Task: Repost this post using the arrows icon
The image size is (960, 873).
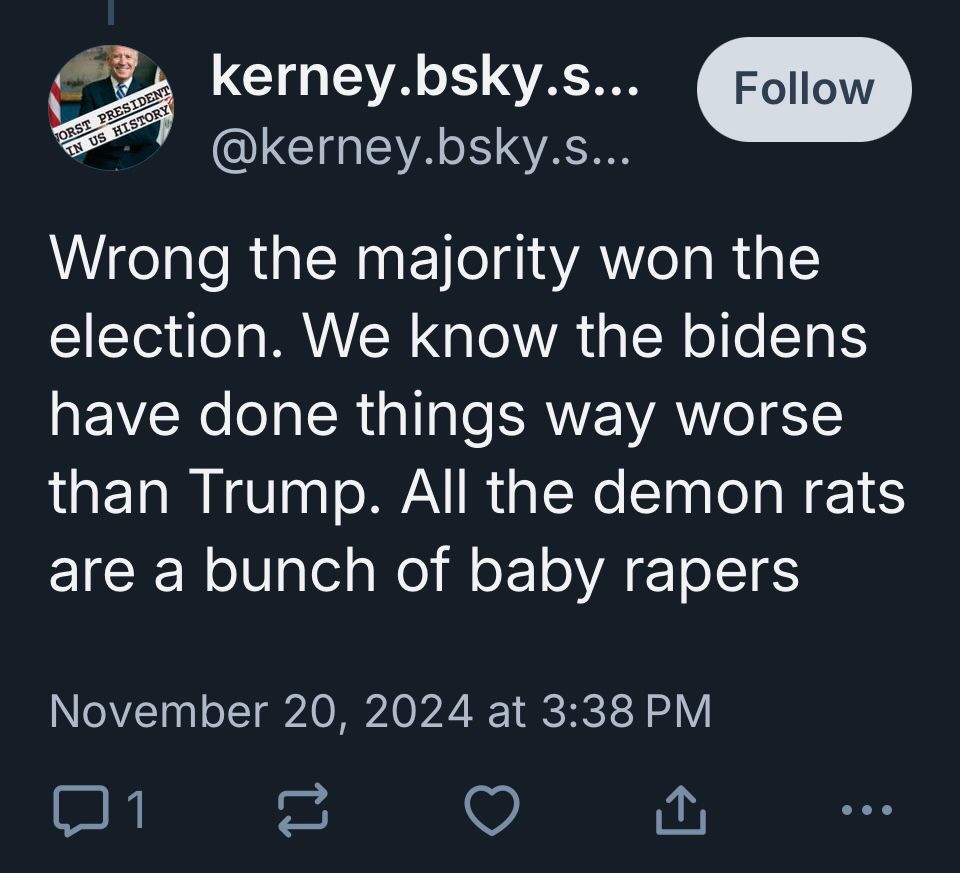Action: pyautogui.click(x=301, y=810)
